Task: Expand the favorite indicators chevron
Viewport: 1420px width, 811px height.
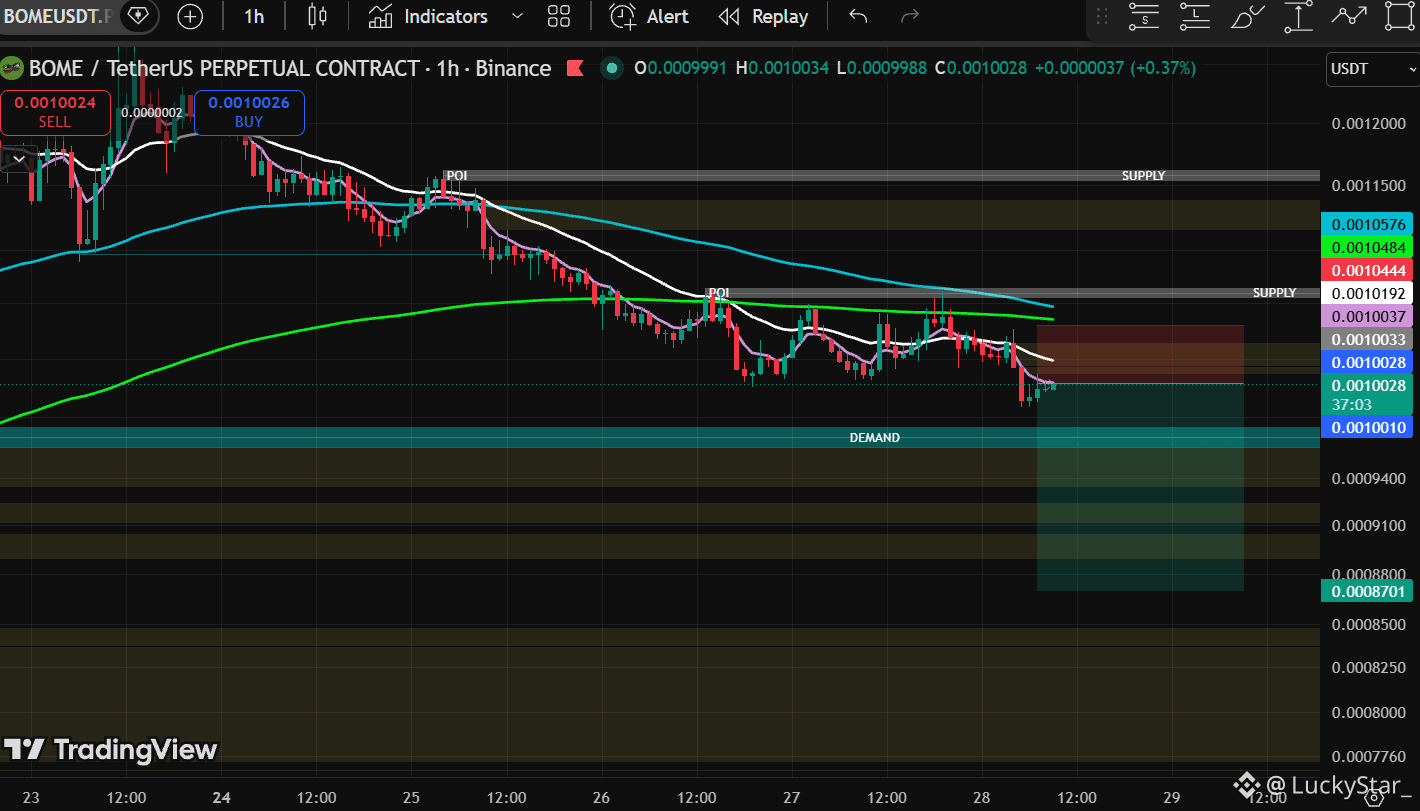Action: click(x=517, y=16)
